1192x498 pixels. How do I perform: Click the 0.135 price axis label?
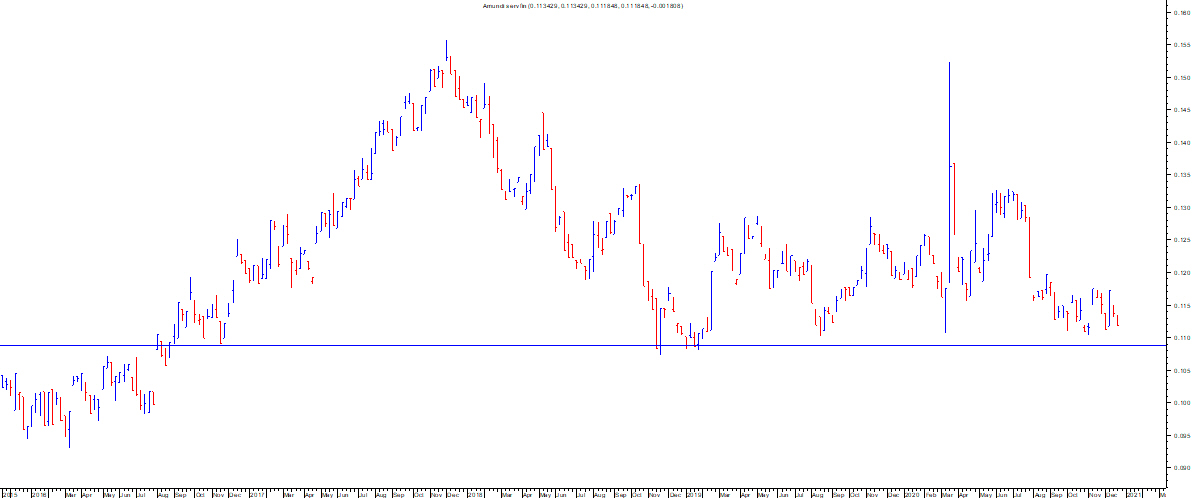point(1180,175)
